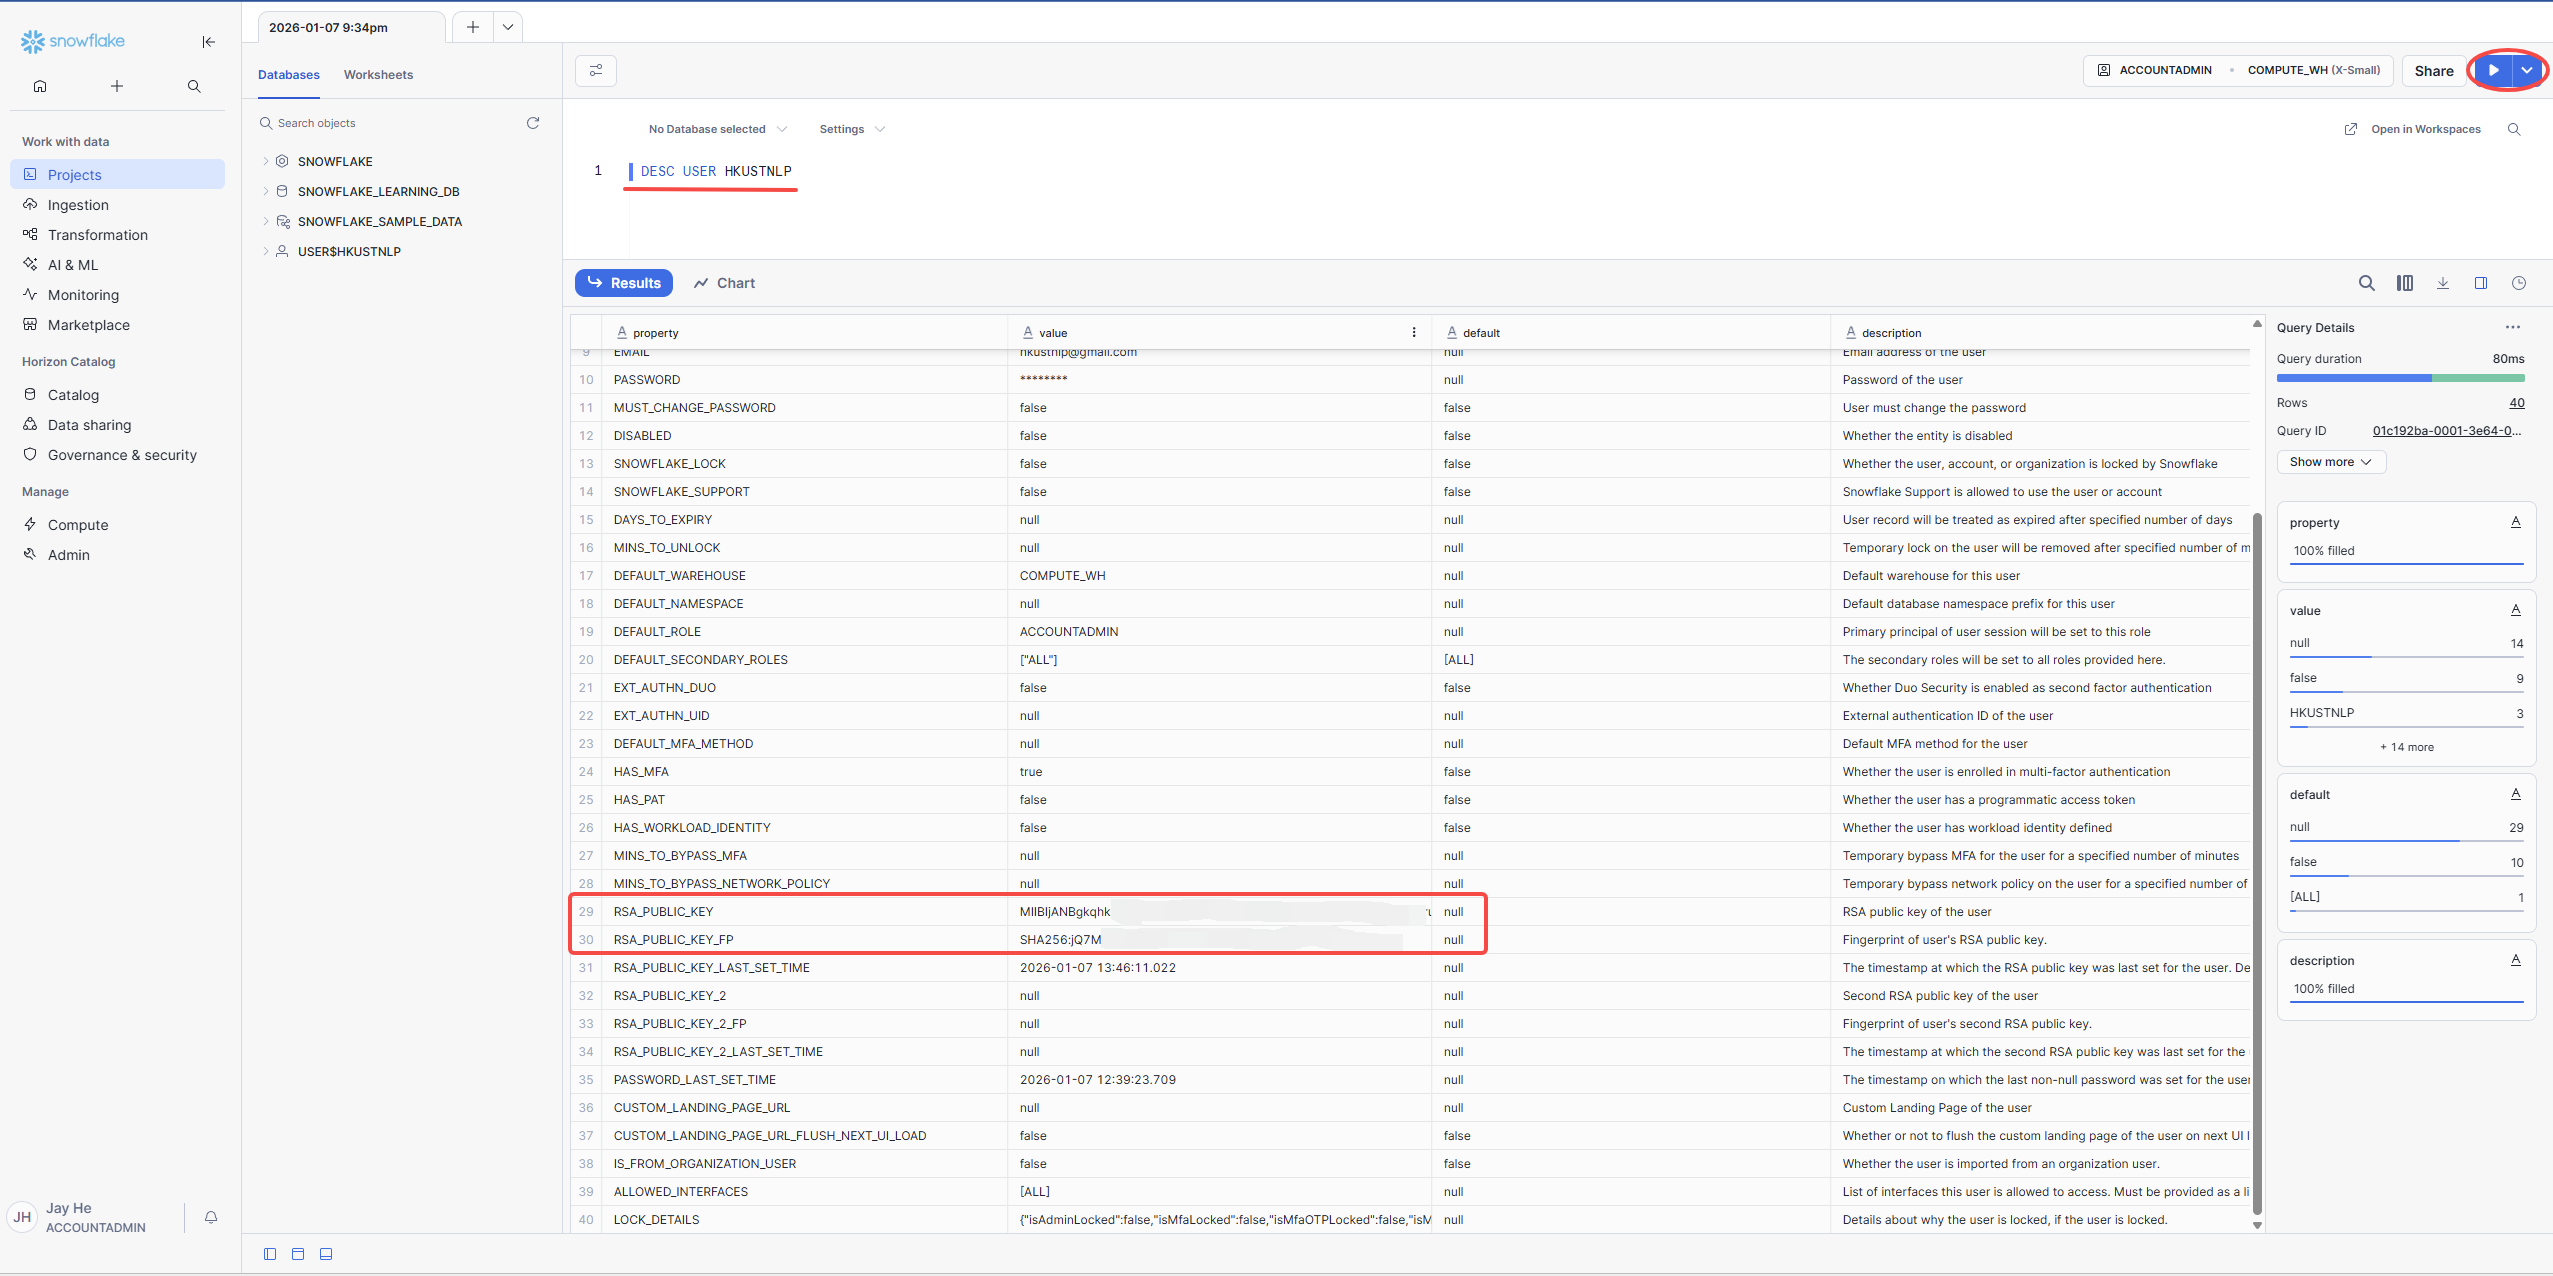Select the Results view tab

pyautogui.click(x=624, y=283)
